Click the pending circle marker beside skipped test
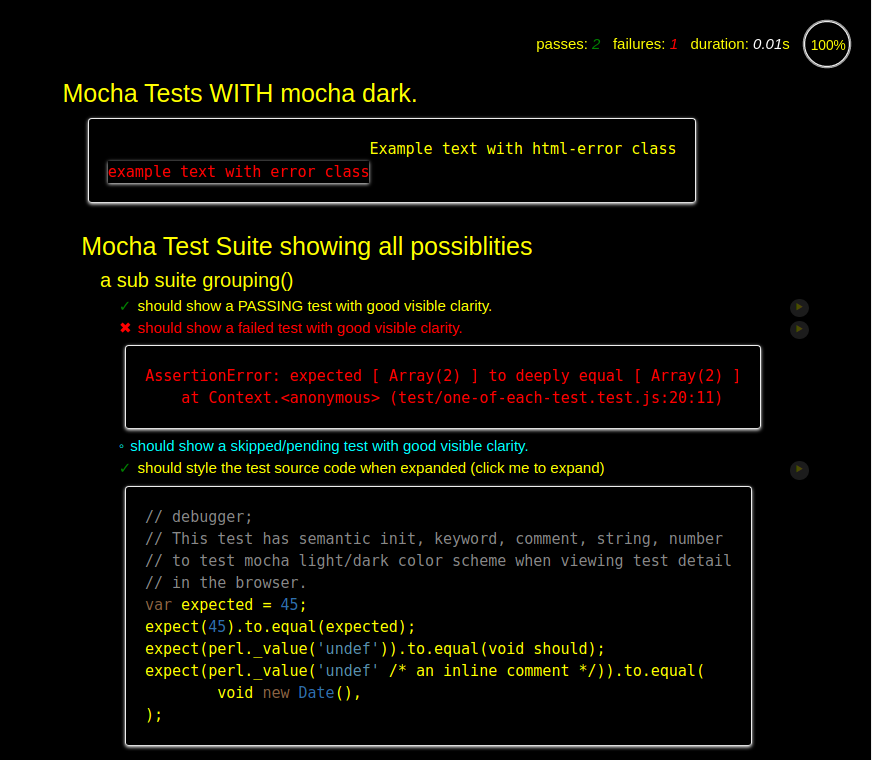This screenshot has width=872, height=760. tap(121, 446)
